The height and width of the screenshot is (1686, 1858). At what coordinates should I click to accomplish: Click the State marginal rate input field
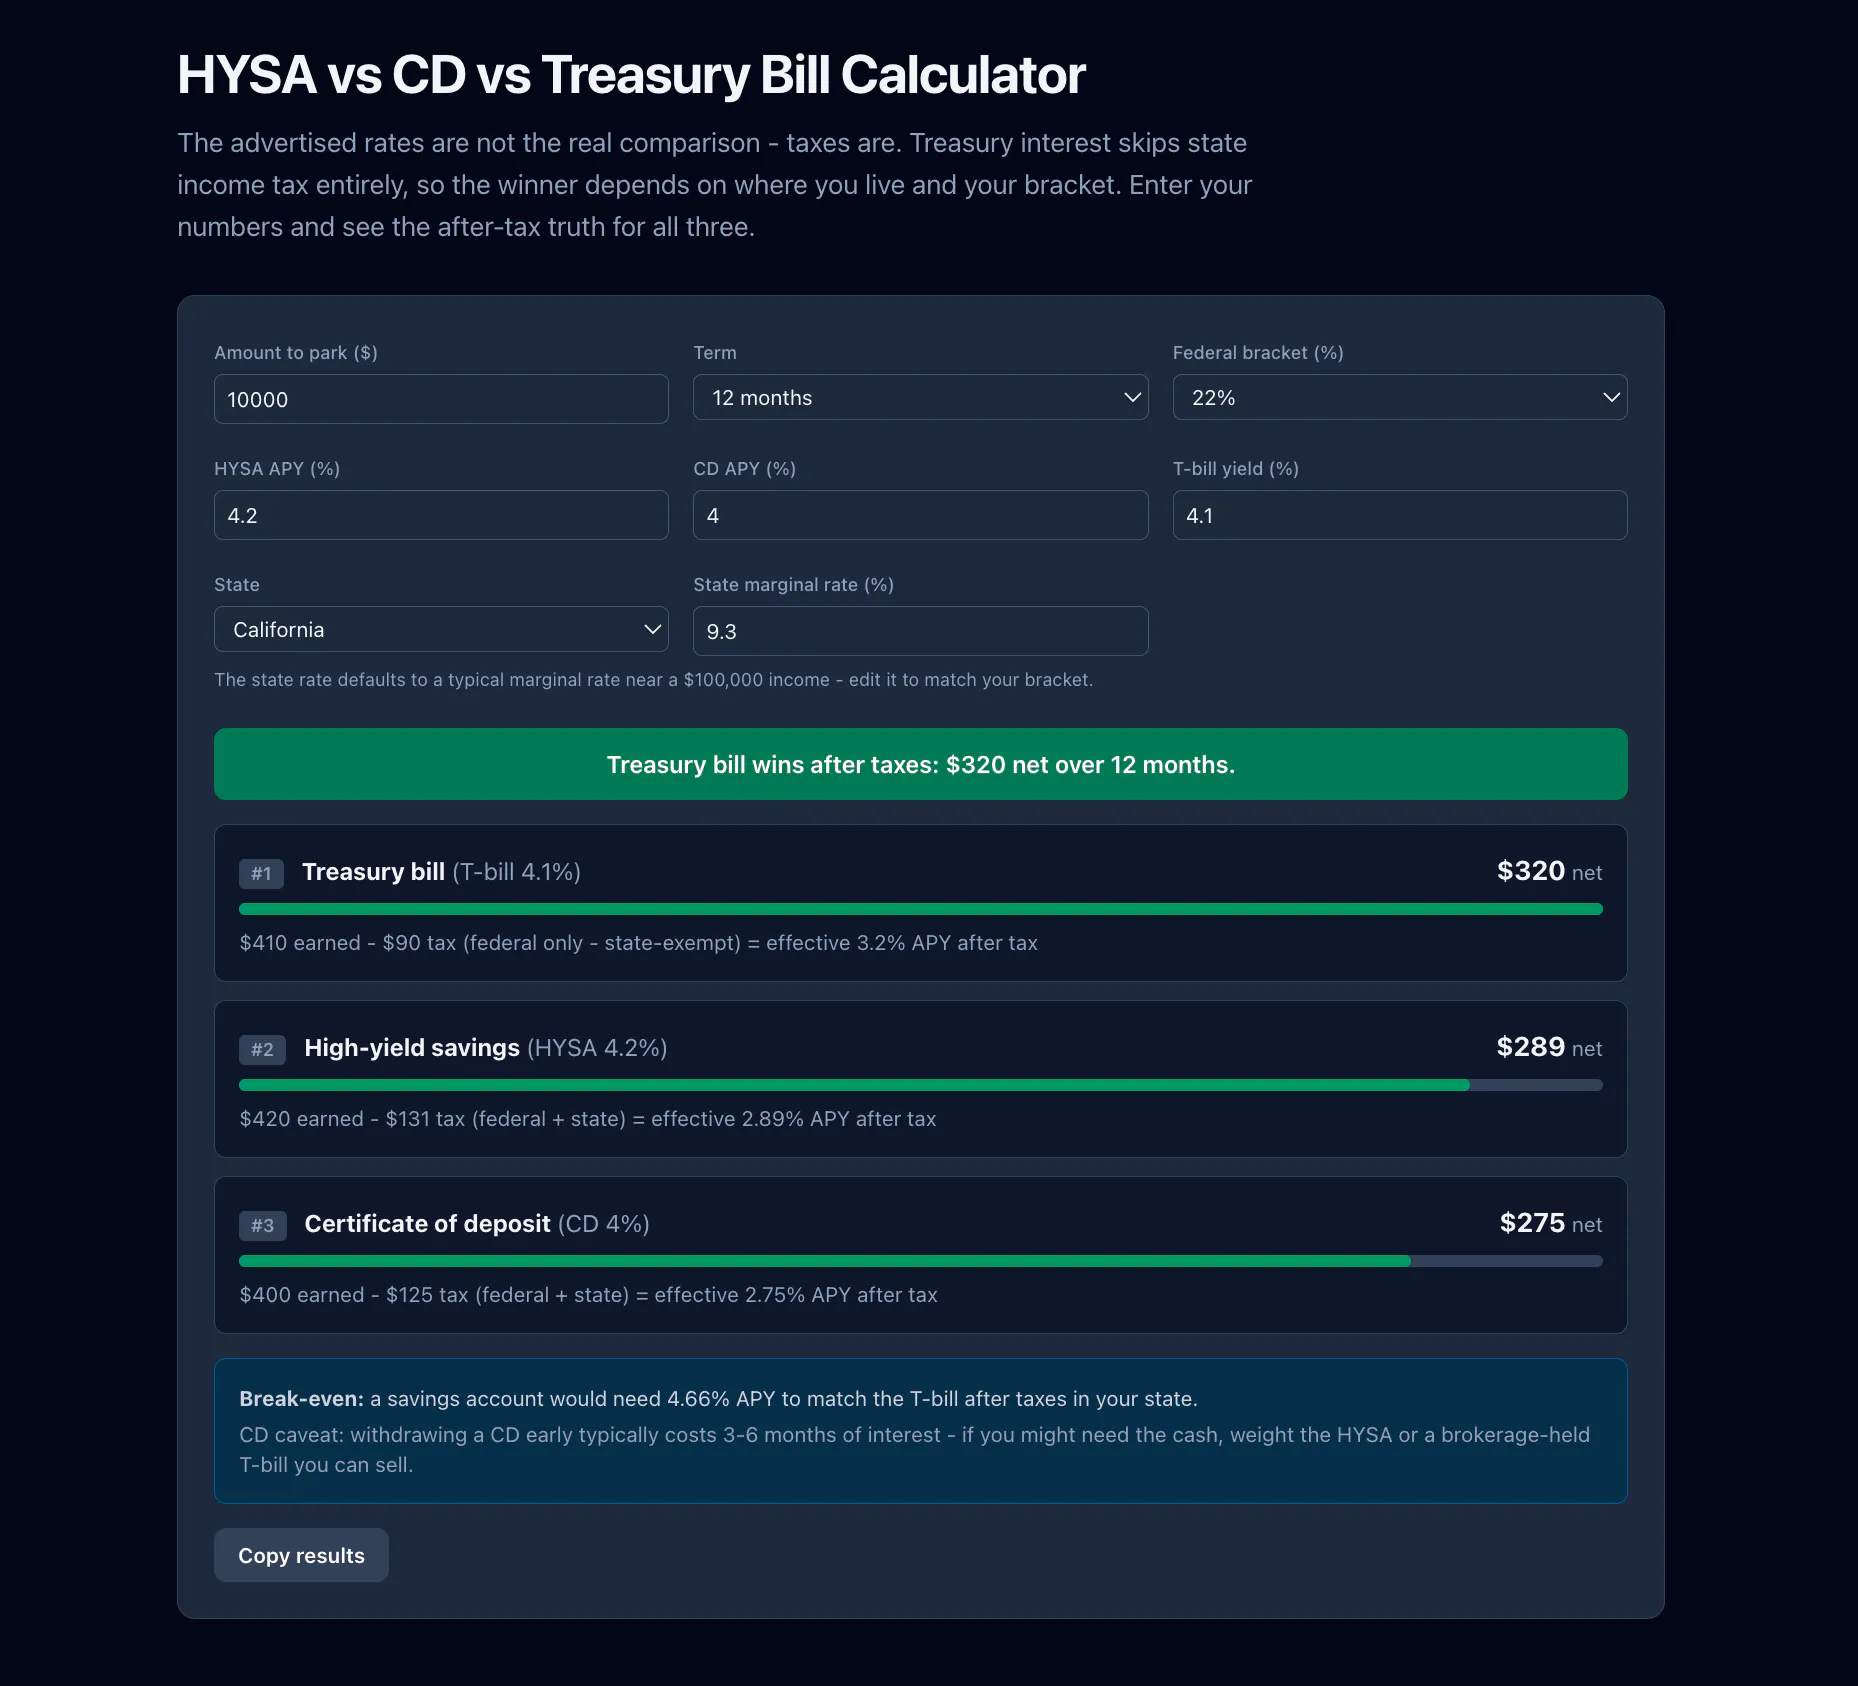click(920, 631)
